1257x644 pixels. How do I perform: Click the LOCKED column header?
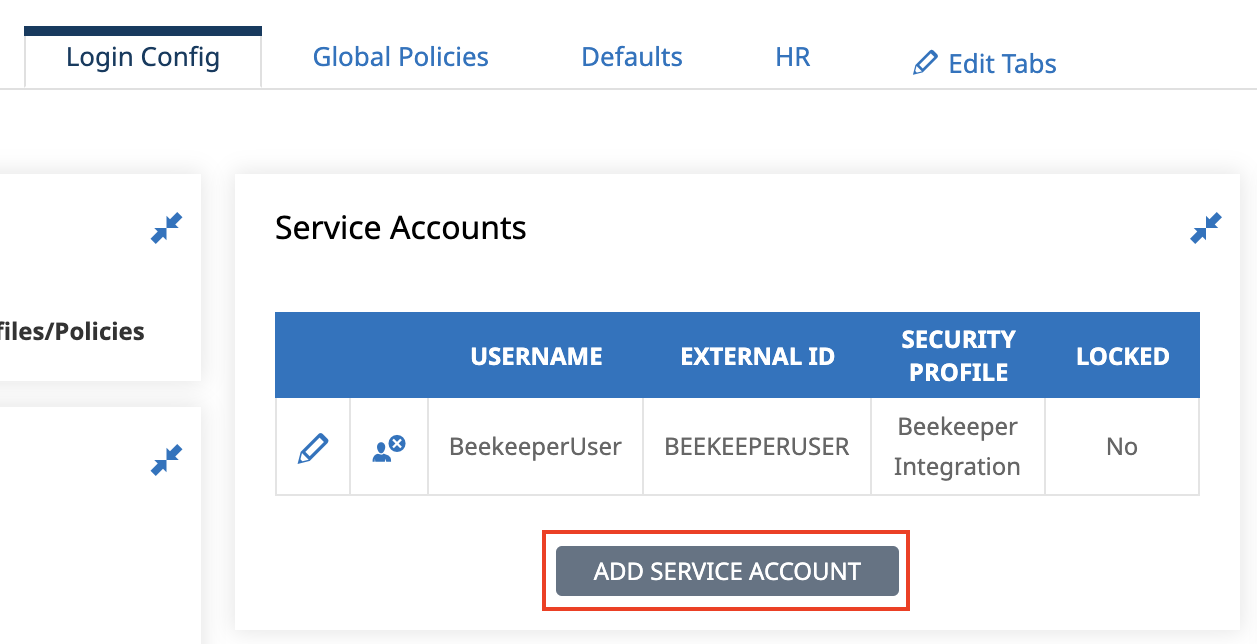click(1122, 355)
